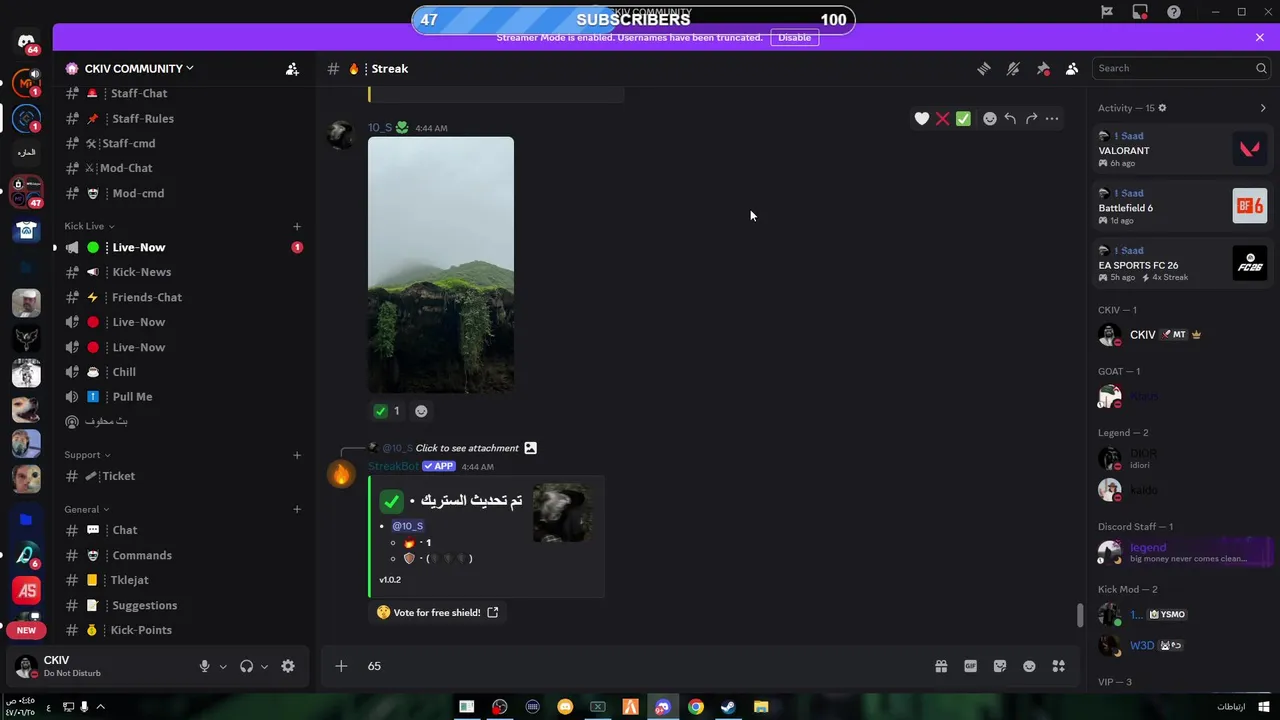This screenshot has height=720, width=1280.
Task: Collapse the Kick Live category
Action: point(89,226)
